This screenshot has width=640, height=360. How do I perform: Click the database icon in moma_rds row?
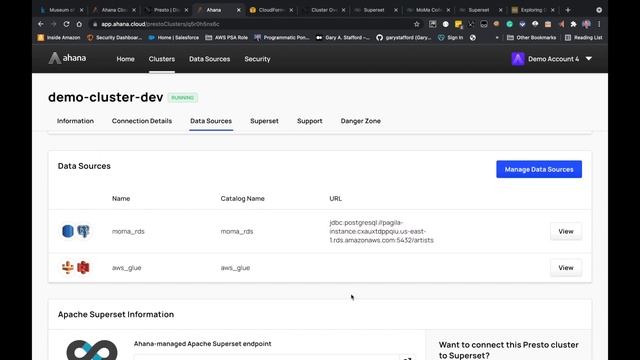click(x=68, y=231)
